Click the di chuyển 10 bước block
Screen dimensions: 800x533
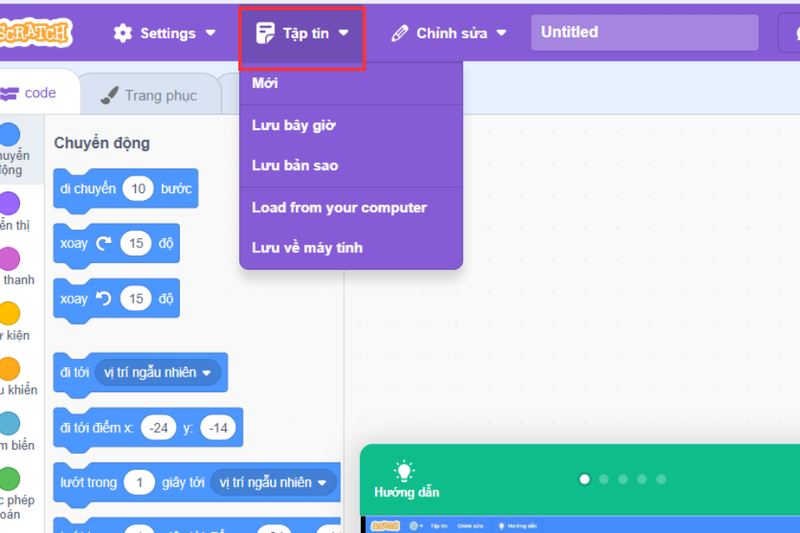click(x=126, y=189)
